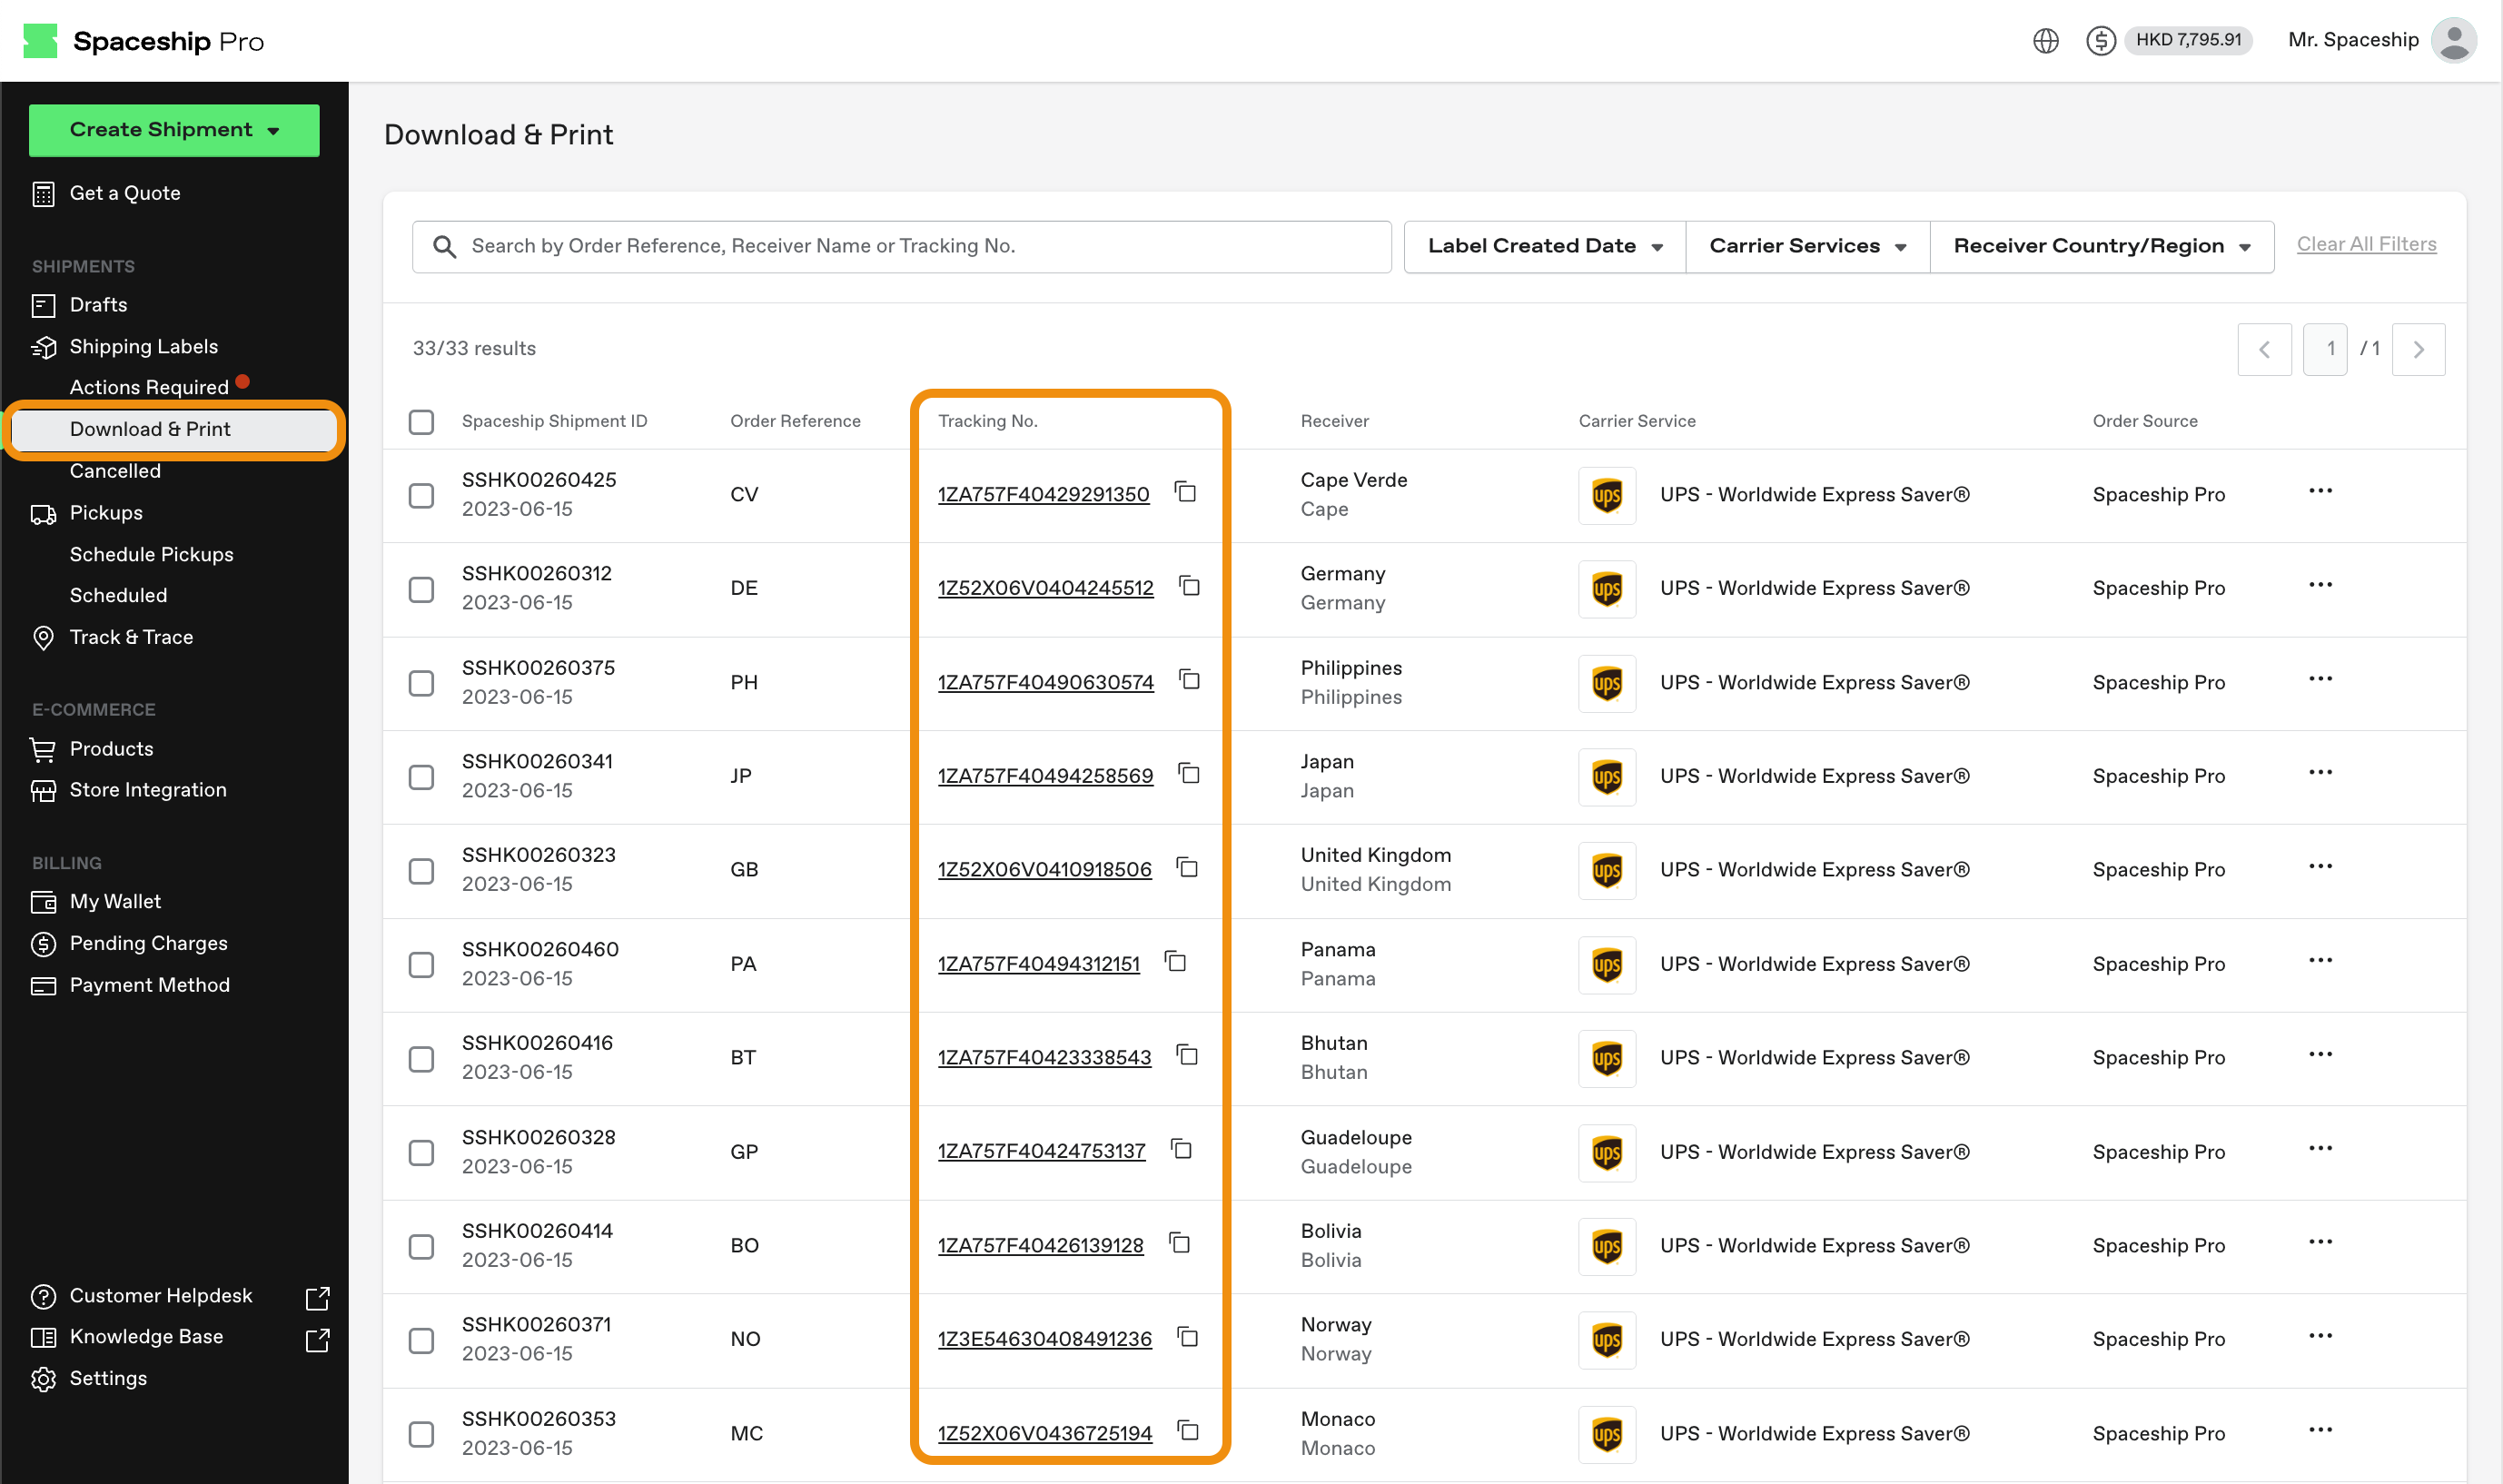The width and height of the screenshot is (2503, 1484).
Task: Copy tracking number 1Z52X06V0436725194
Action: coord(1187,1431)
